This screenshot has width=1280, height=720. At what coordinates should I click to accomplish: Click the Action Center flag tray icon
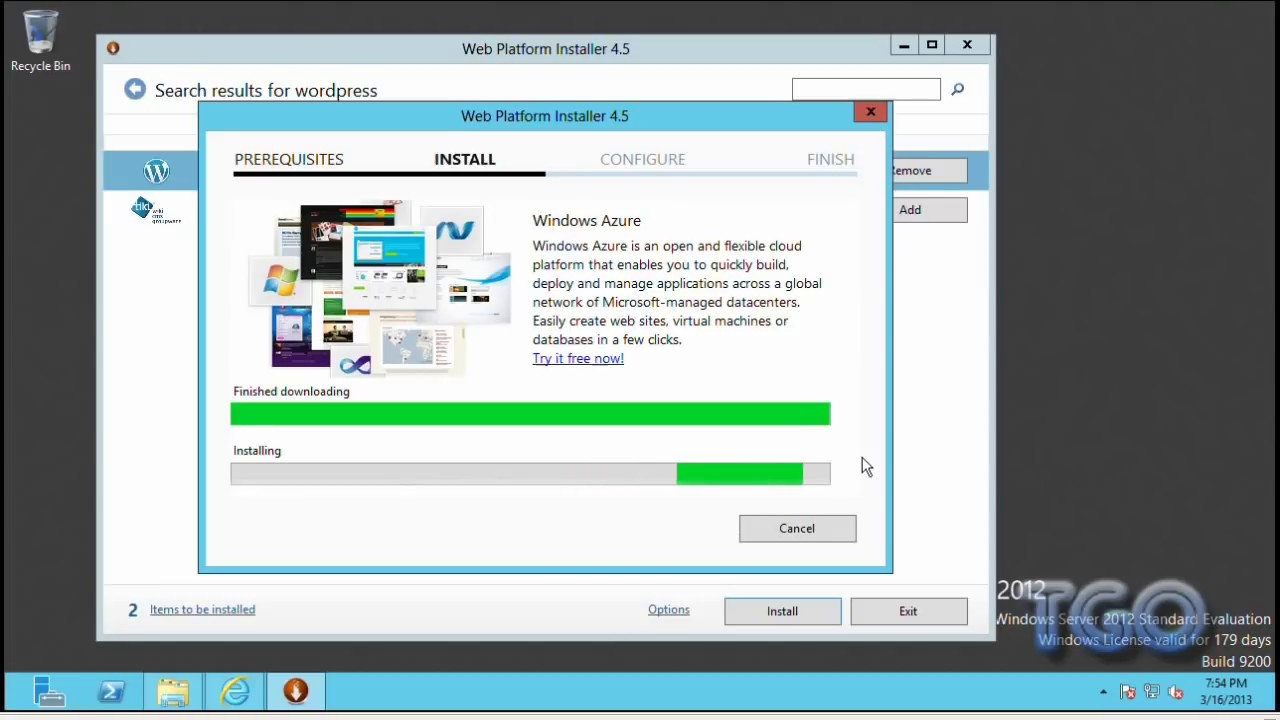point(1128,692)
